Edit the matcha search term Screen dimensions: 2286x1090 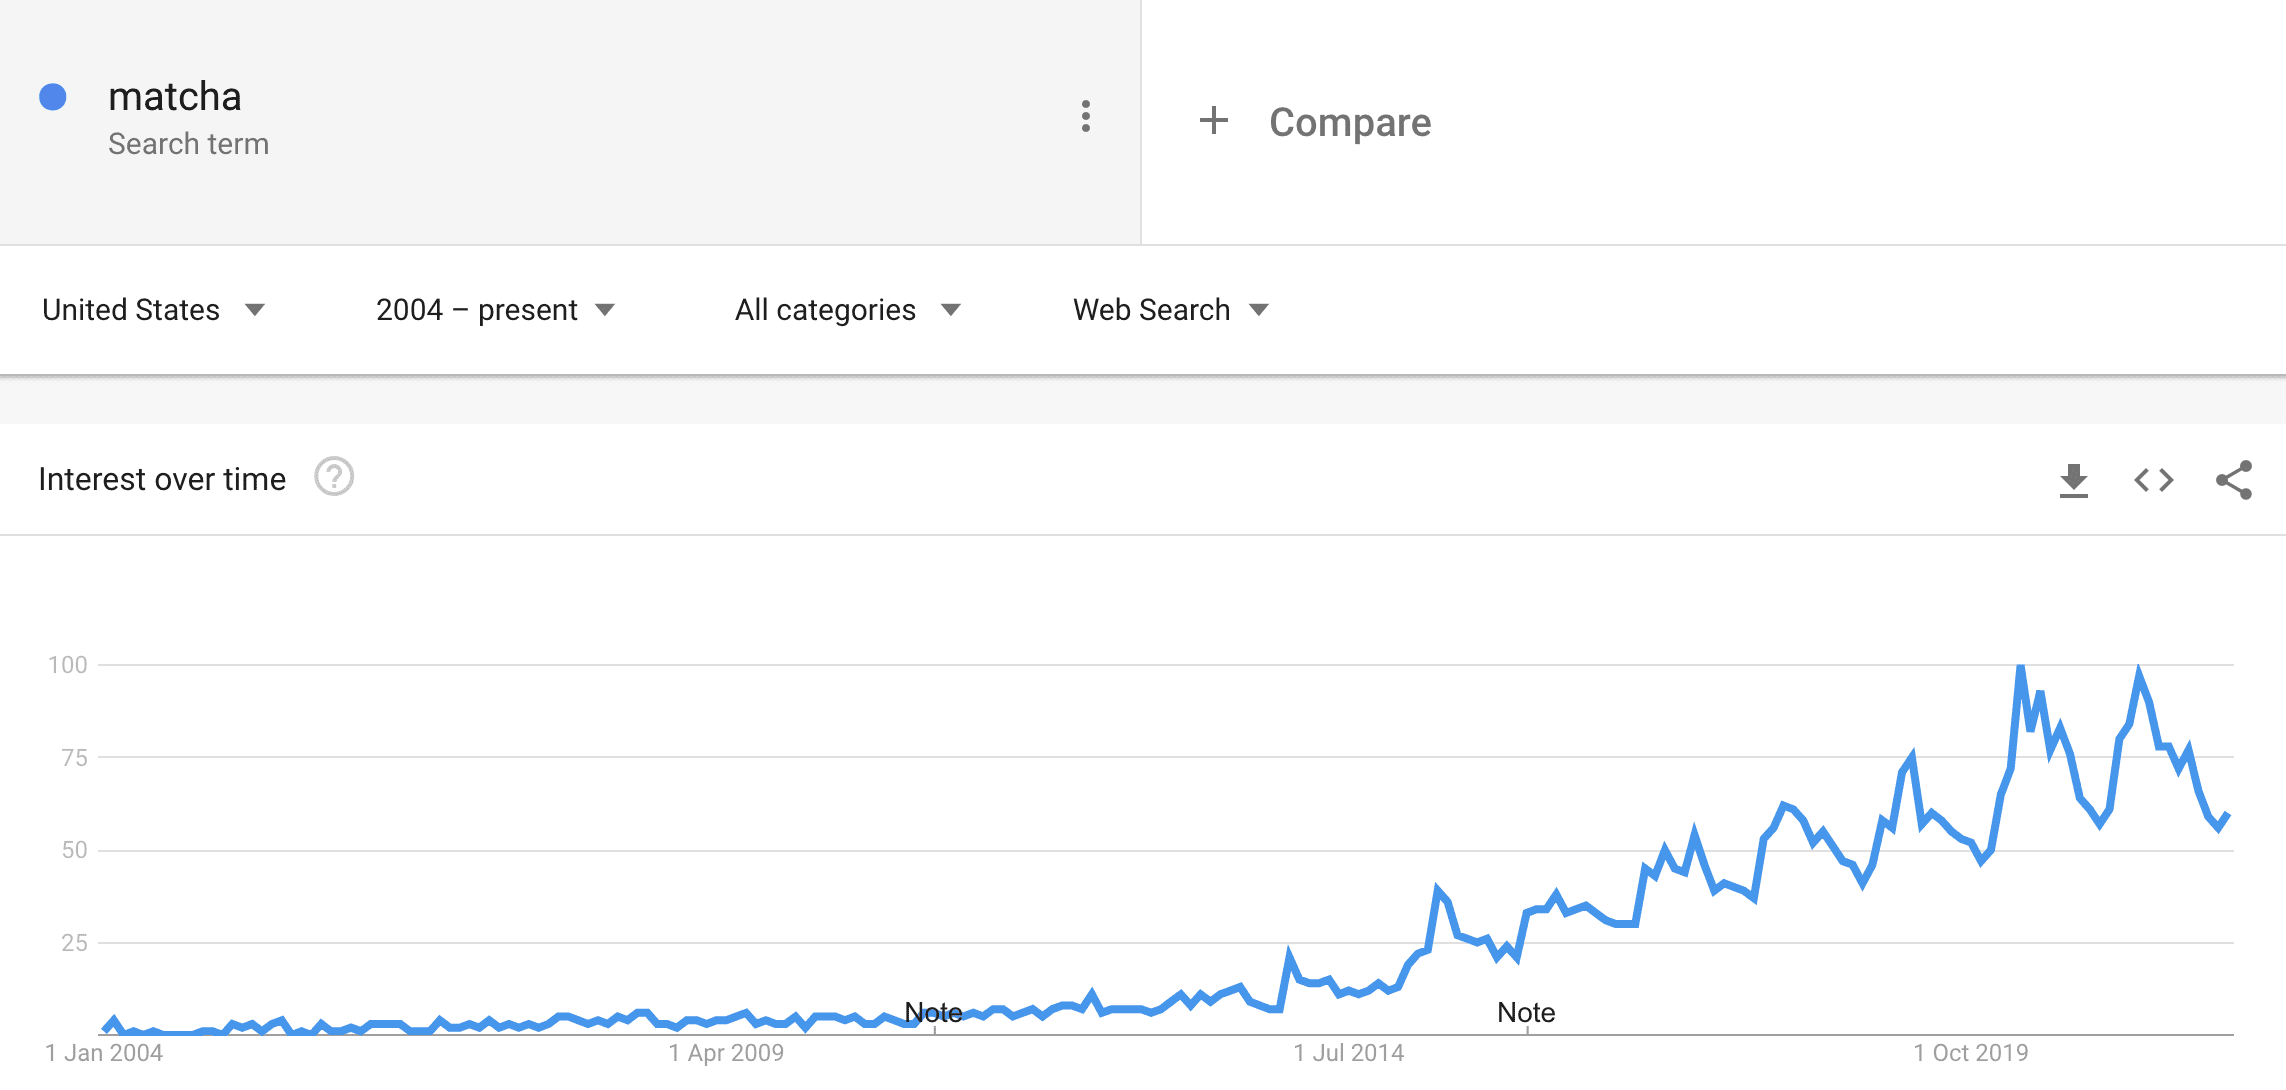coord(175,97)
